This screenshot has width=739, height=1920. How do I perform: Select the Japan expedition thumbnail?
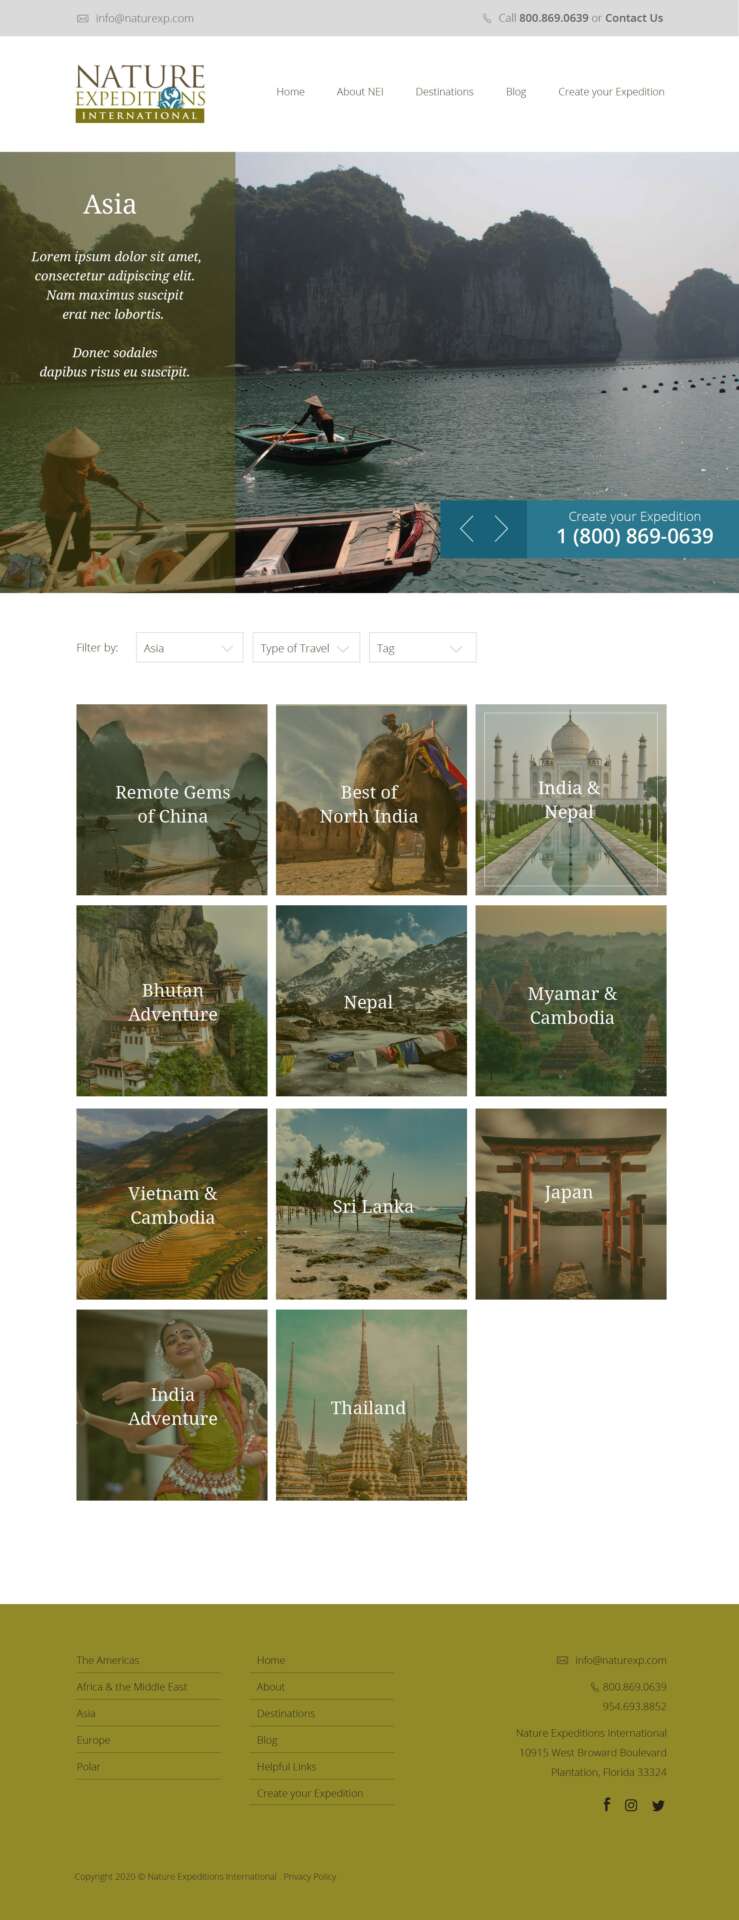[x=570, y=1203]
